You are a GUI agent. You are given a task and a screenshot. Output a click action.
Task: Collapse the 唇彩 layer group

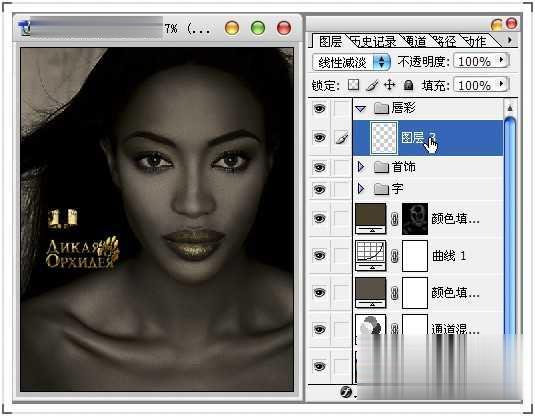click(361, 109)
